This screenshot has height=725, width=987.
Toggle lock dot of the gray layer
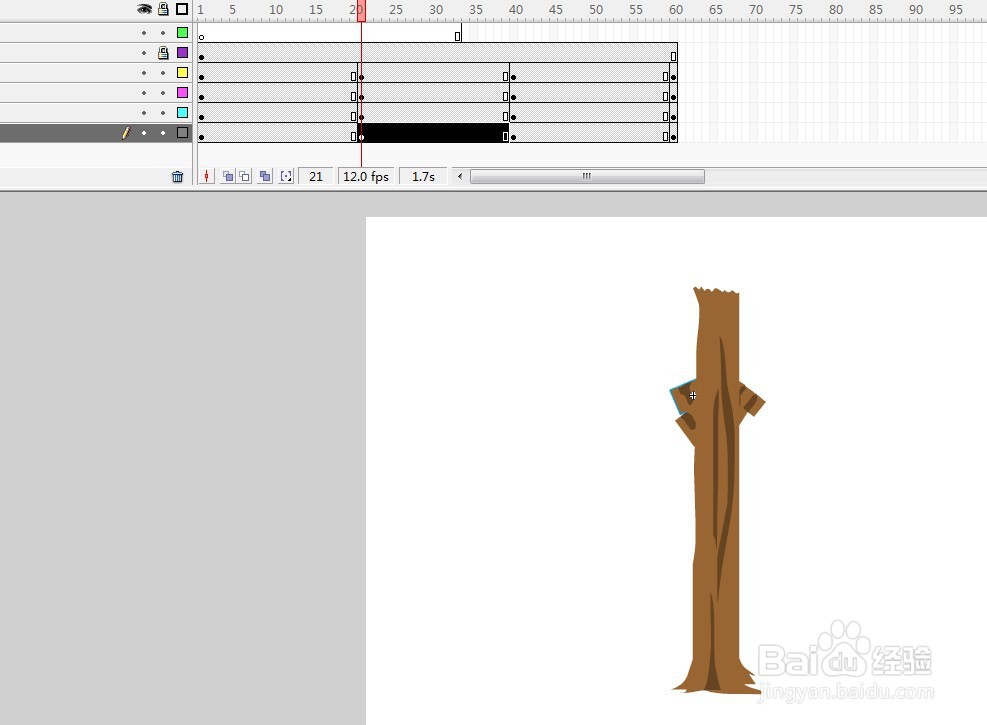163,133
